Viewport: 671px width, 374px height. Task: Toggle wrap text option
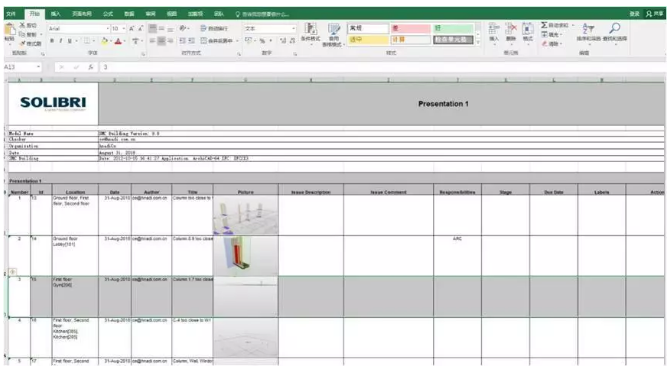pos(214,29)
